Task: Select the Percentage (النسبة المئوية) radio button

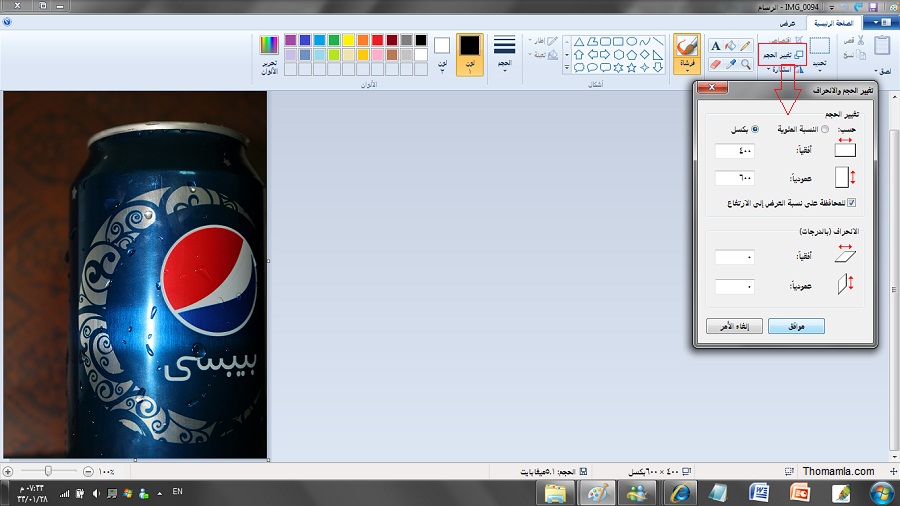Action: click(x=825, y=130)
